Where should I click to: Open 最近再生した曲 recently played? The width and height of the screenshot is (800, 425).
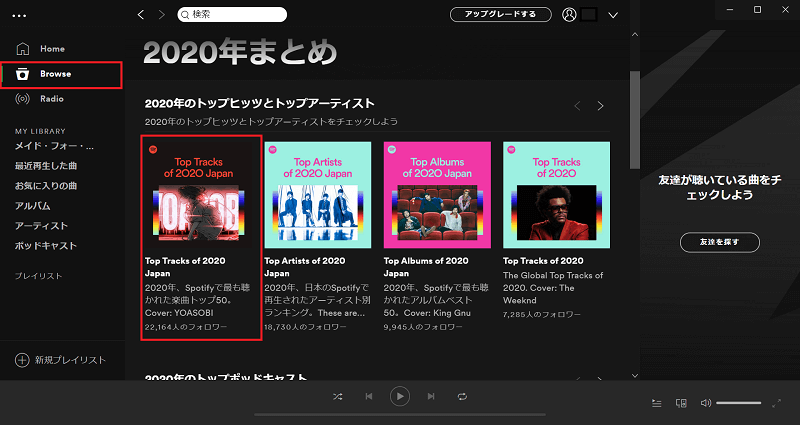point(46,166)
